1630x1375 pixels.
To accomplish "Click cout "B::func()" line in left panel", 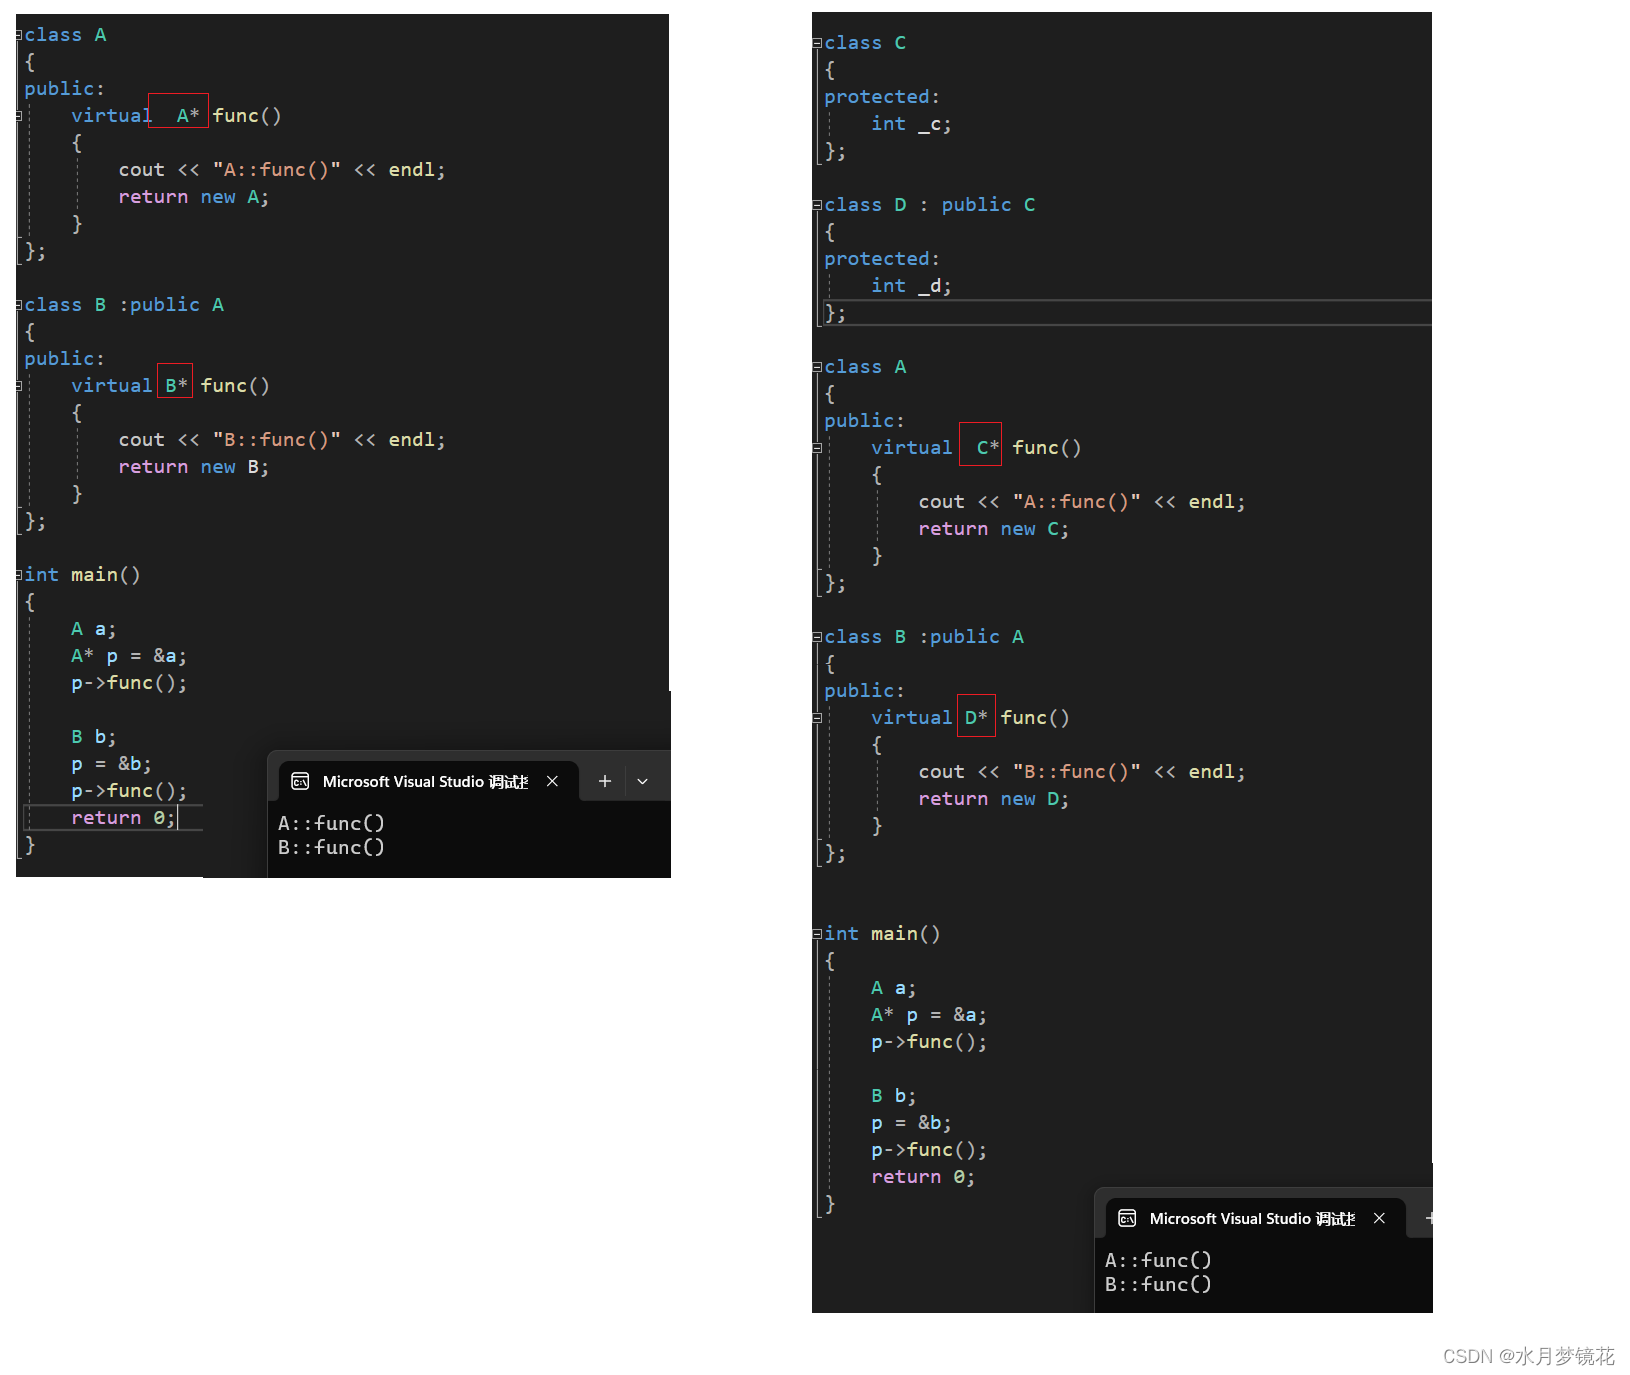I will pos(282,440).
